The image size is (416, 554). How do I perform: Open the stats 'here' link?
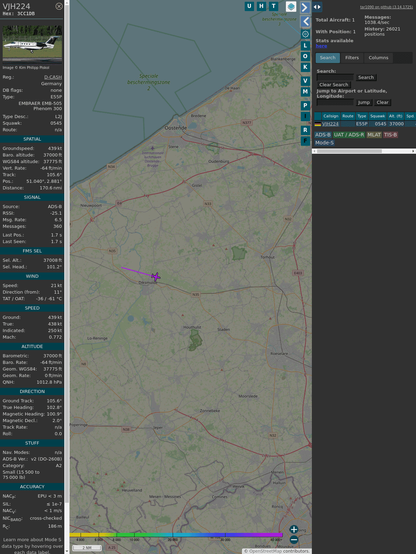(x=321, y=46)
